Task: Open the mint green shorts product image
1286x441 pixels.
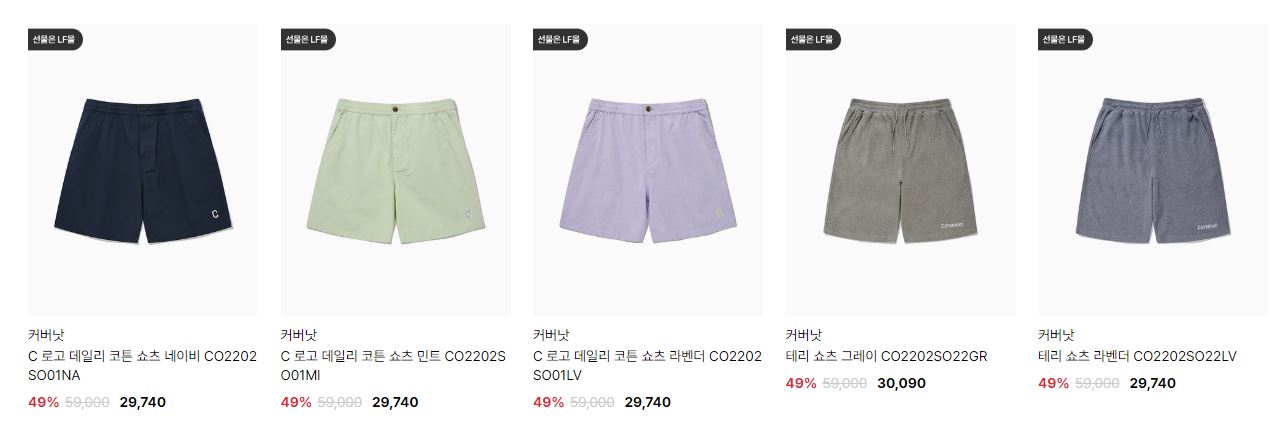Action: 395,170
